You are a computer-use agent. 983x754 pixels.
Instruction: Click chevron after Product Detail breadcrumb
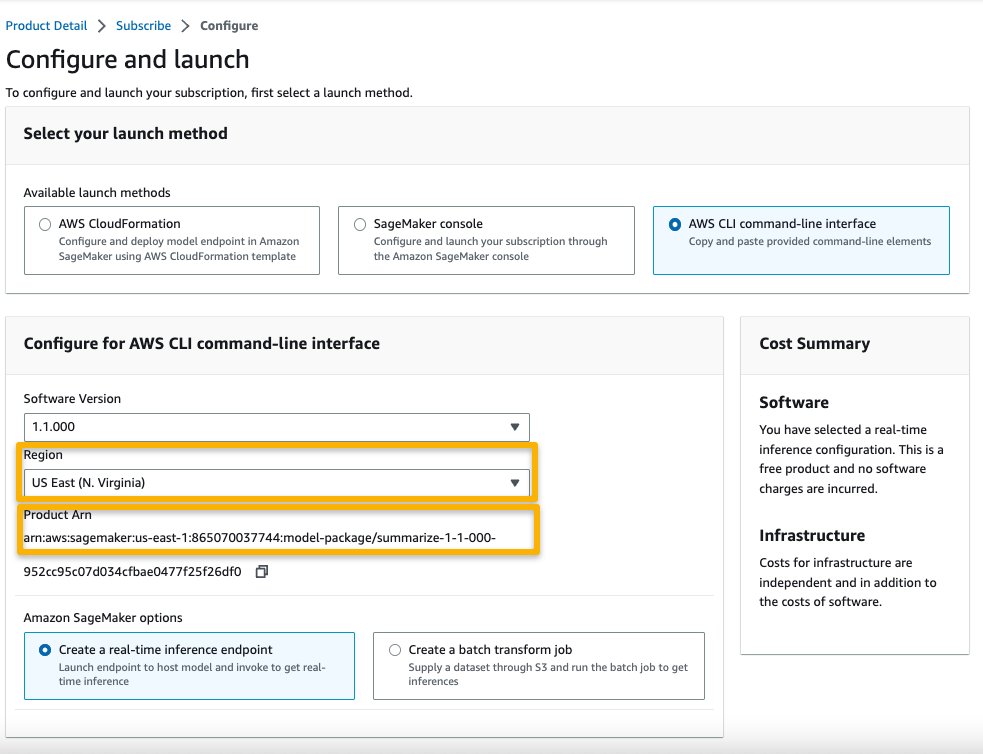pyautogui.click(x=102, y=26)
